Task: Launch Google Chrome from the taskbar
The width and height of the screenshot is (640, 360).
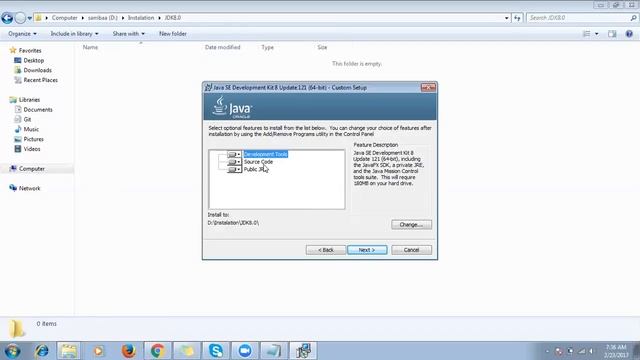Action: (158, 351)
